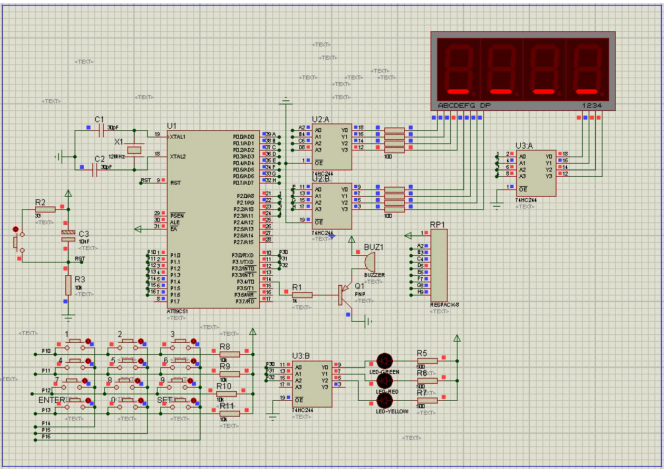Image resolution: width=664 pixels, height=469 pixels.
Task: Click the BUZ1 buzzer component
Action: click(370, 262)
